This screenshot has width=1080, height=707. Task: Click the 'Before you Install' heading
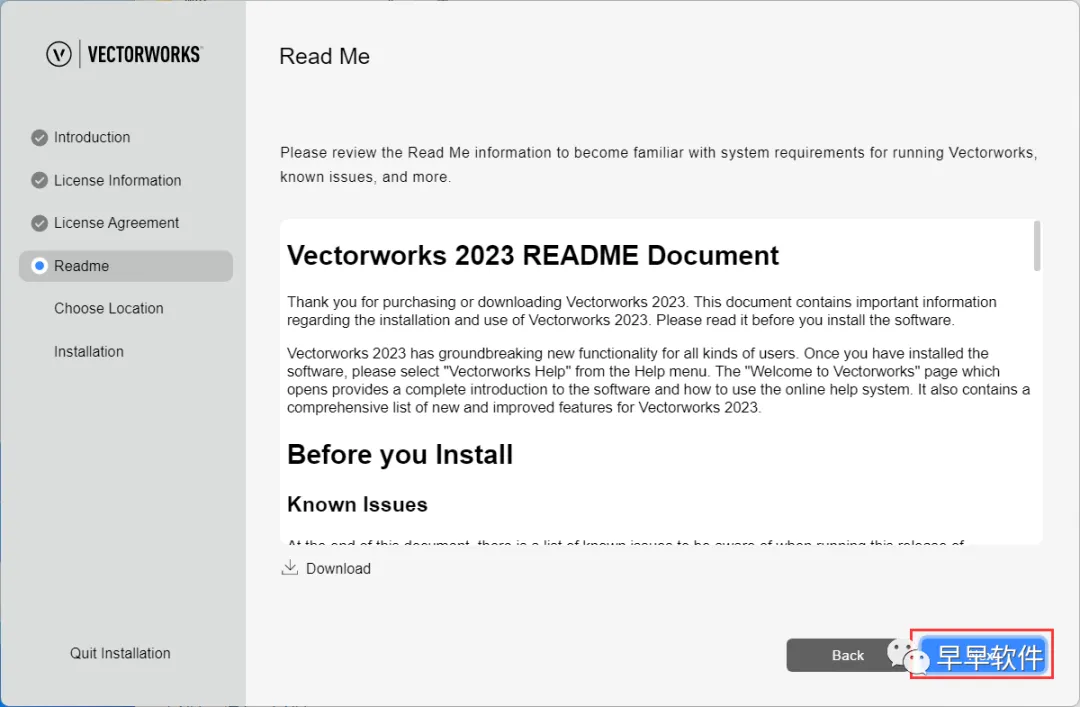click(399, 455)
